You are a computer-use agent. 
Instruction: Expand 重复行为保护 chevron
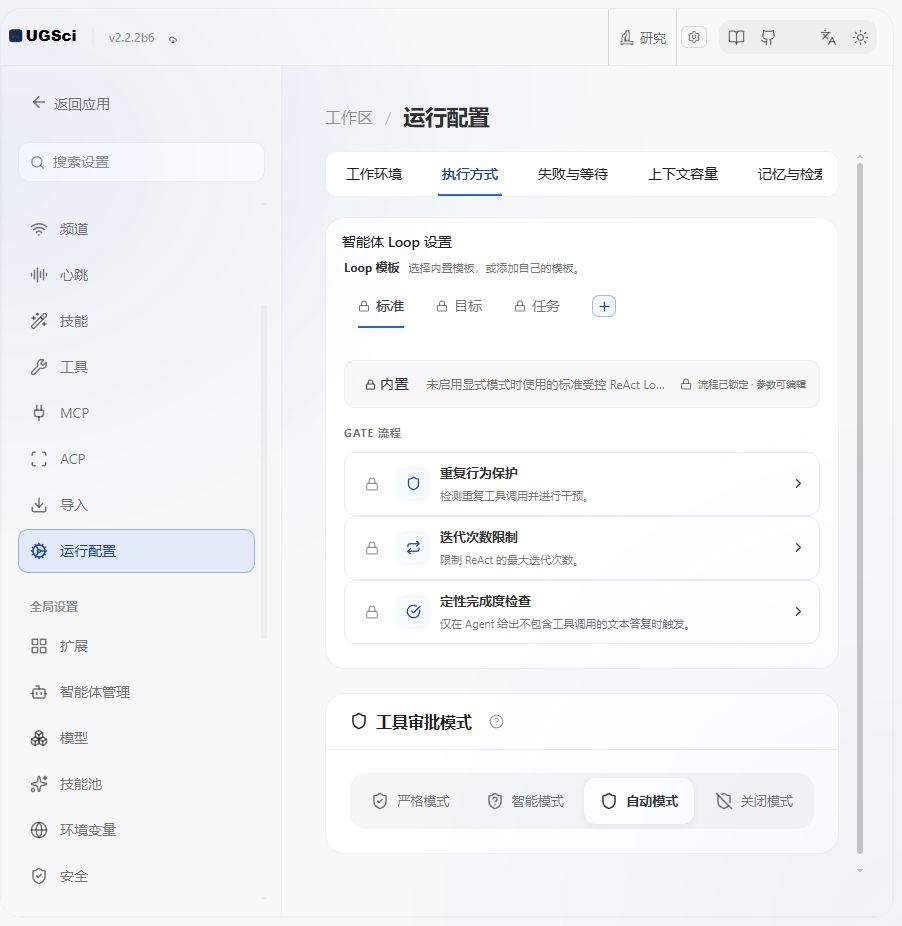798,484
